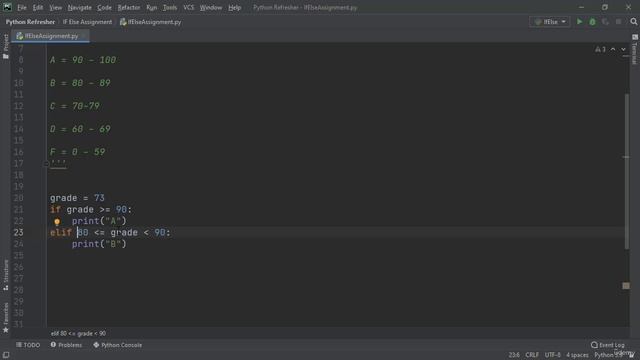The width and height of the screenshot is (640, 360).
Task: Open the Structure tool window
Action: (x=6, y=275)
